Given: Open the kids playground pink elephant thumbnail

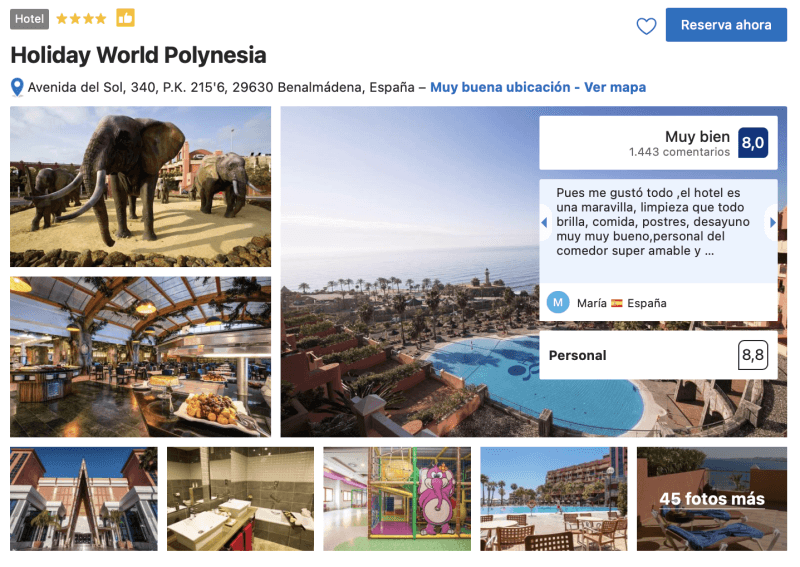Looking at the screenshot, I should pos(397,499).
